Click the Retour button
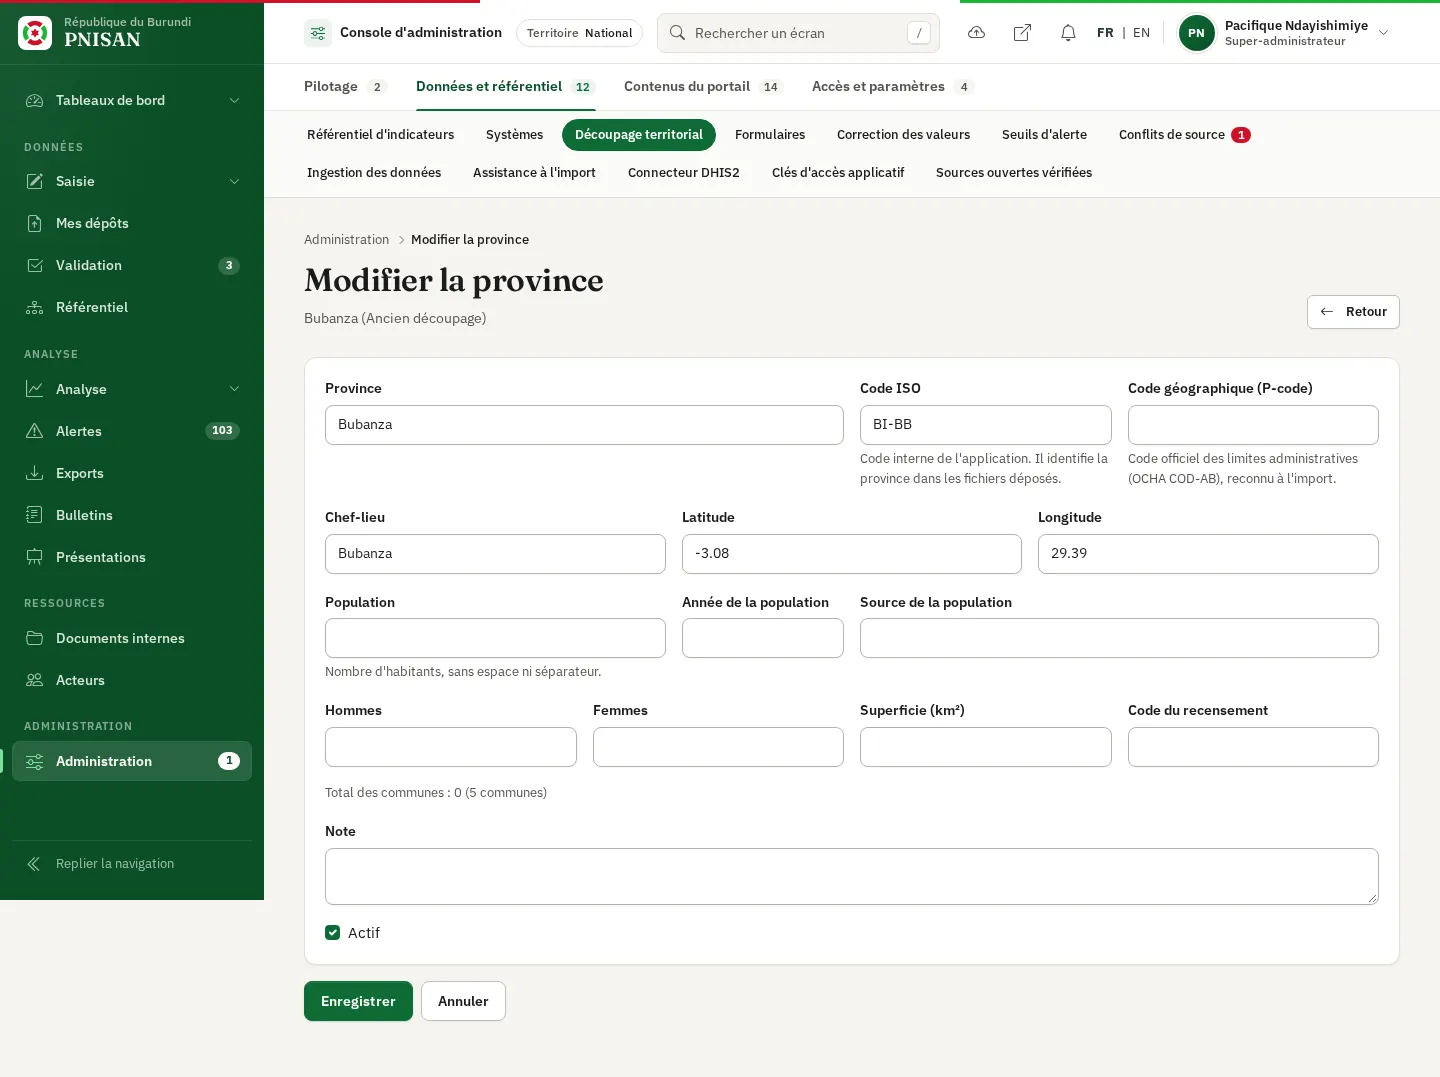Screen dimensions: 1440x1077 (x=1353, y=312)
